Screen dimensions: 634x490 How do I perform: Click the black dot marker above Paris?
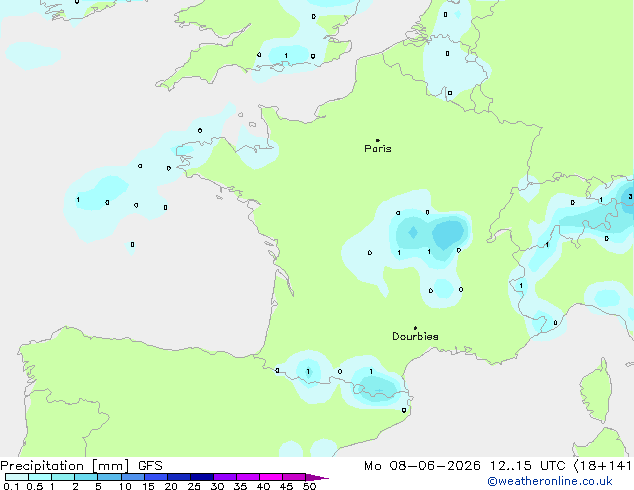[x=378, y=140]
